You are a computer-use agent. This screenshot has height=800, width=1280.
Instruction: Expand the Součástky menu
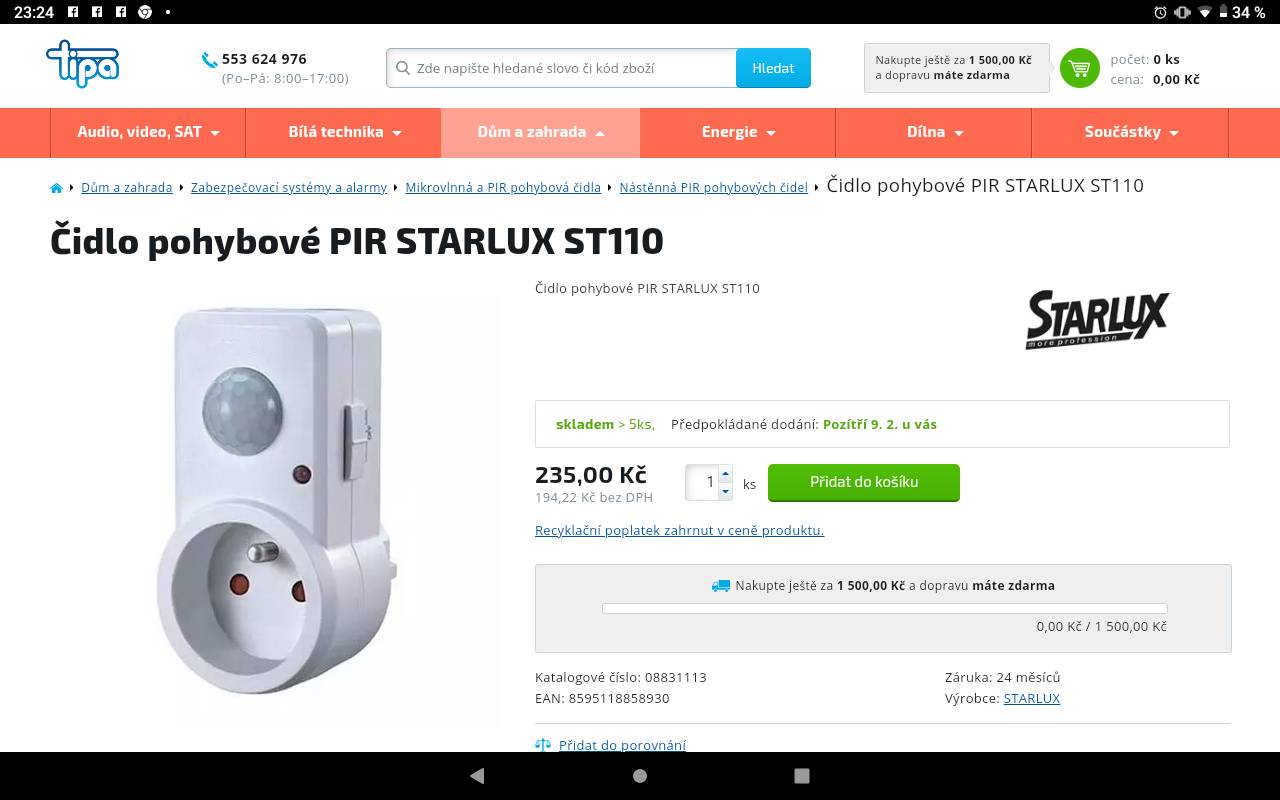pyautogui.click(x=1131, y=132)
